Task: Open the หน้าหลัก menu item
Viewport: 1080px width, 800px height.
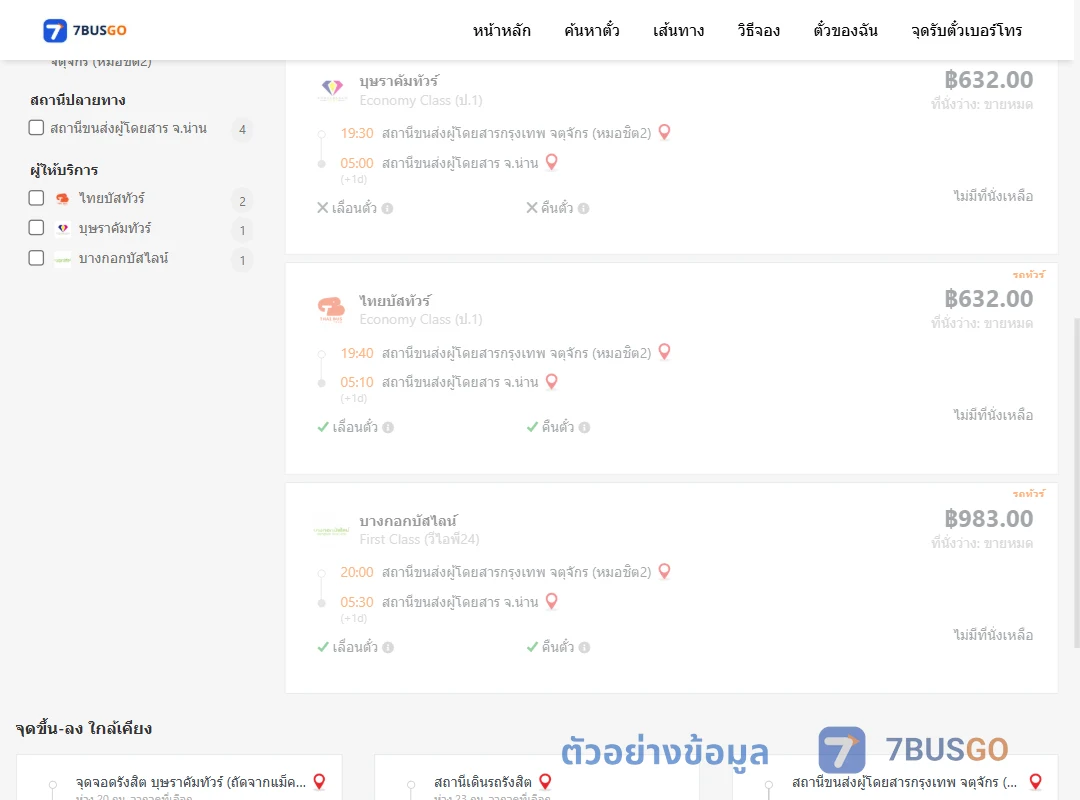Action: [501, 30]
